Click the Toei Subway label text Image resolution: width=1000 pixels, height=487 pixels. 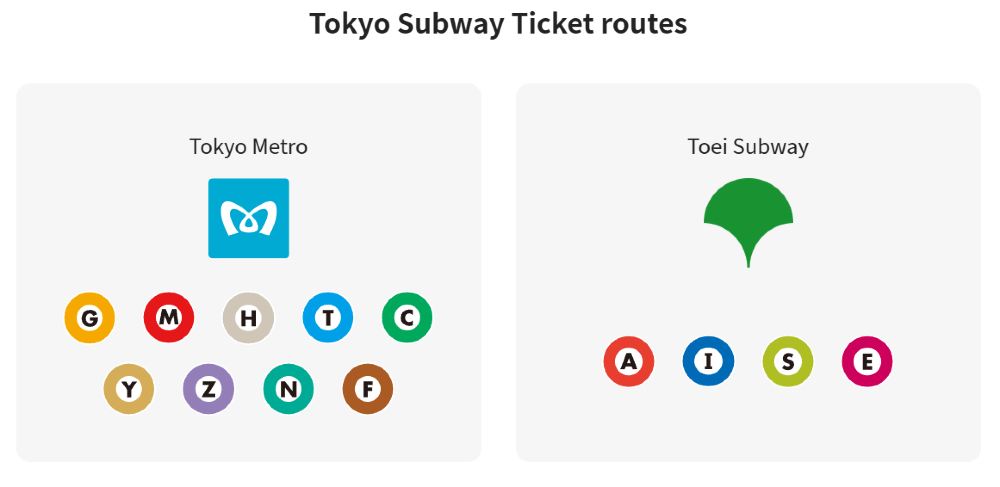[748, 147]
